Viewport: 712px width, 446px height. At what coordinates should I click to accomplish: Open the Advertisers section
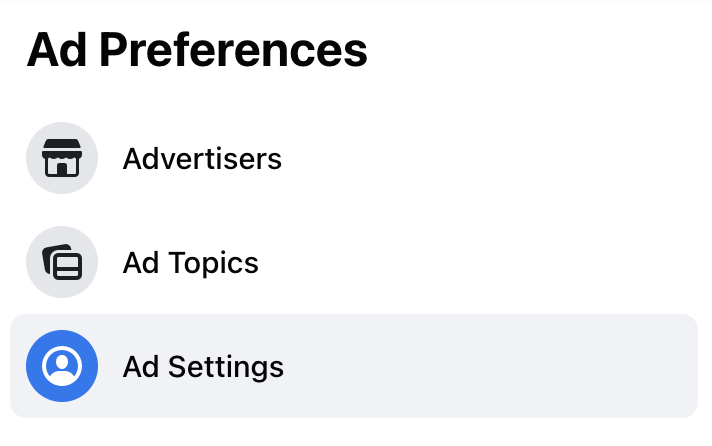[x=354, y=158]
